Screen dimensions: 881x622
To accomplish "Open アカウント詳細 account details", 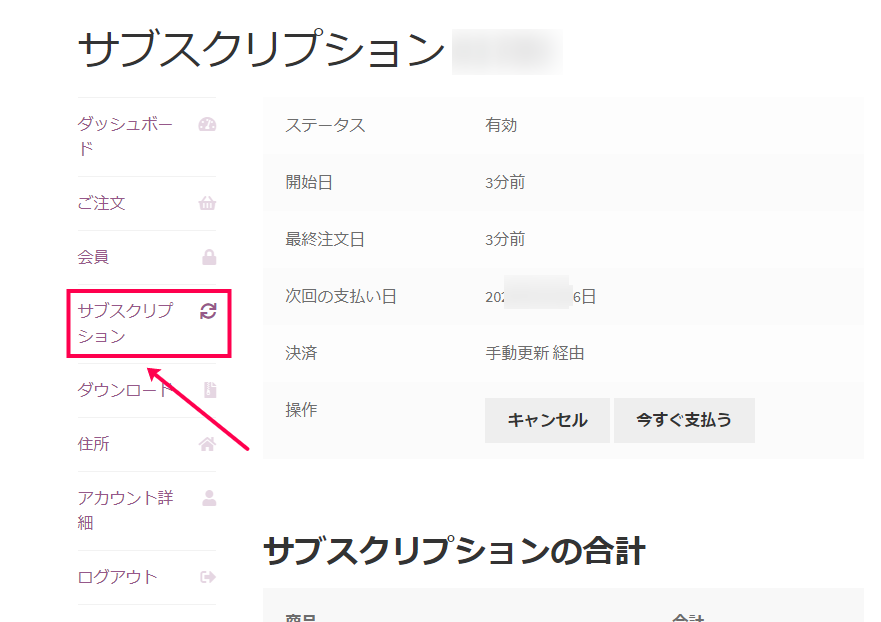I will [125, 510].
